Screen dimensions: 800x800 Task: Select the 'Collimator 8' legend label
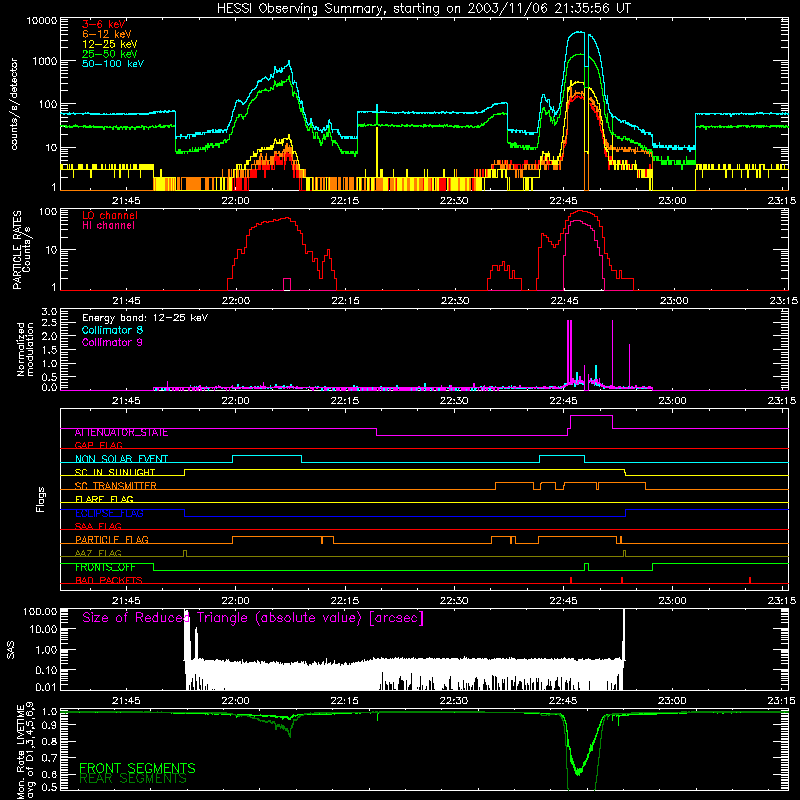[x=112, y=330]
